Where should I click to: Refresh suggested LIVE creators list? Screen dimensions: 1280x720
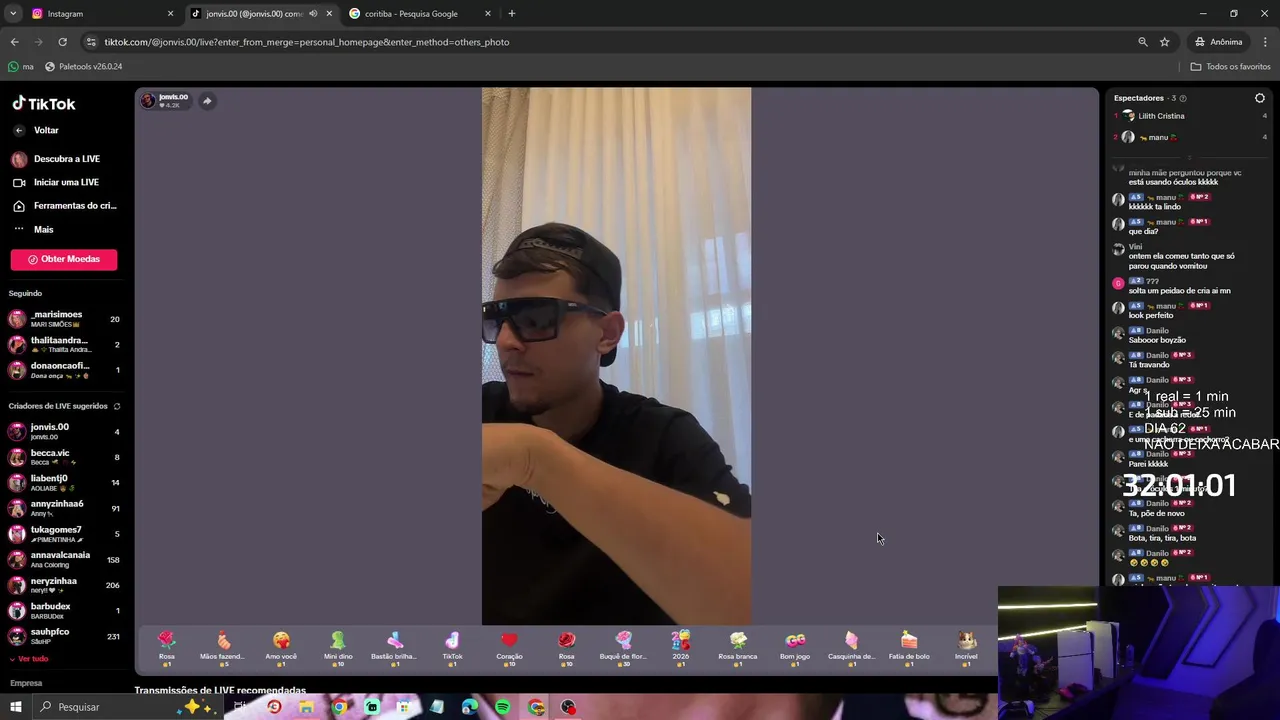[117, 406]
